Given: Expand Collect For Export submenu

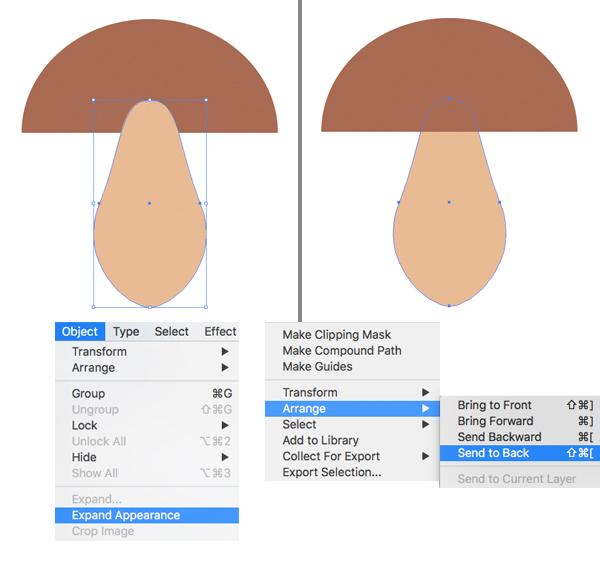Looking at the screenshot, I should pos(331,456).
